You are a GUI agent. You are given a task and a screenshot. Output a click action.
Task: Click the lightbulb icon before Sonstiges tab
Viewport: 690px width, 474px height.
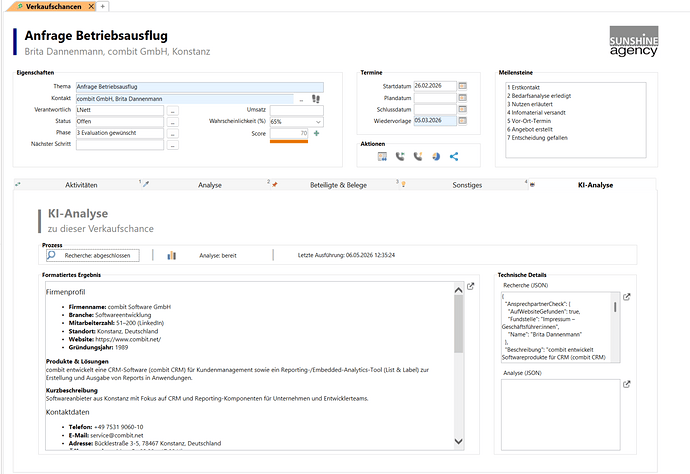coord(403,185)
